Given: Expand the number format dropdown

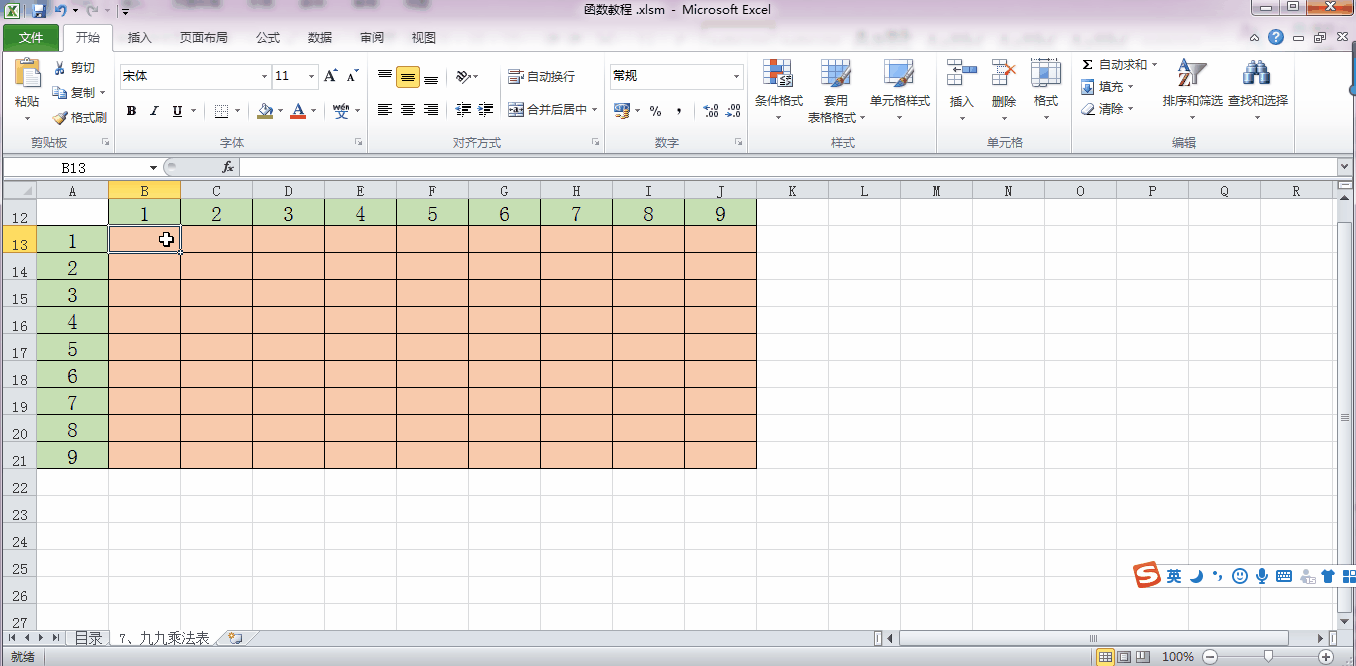Looking at the screenshot, I should click(736, 77).
